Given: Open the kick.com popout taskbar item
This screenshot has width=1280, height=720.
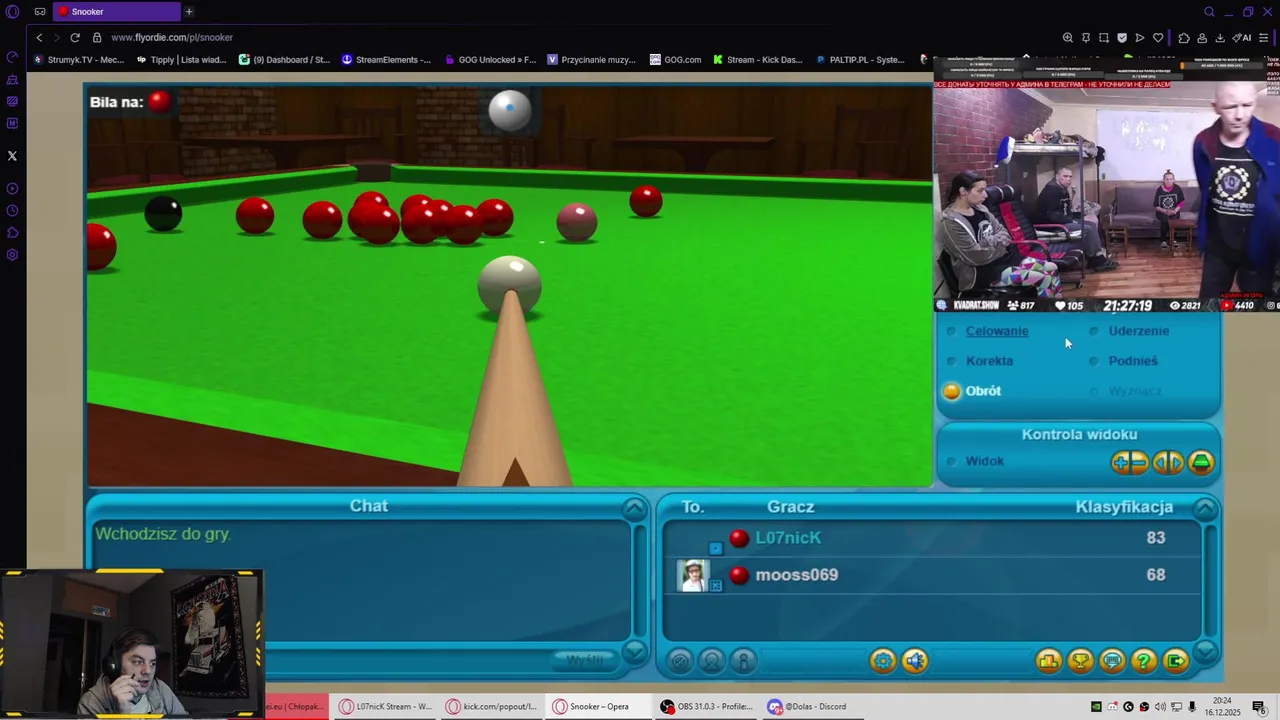Looking at the screenshot, I should 490,707.
